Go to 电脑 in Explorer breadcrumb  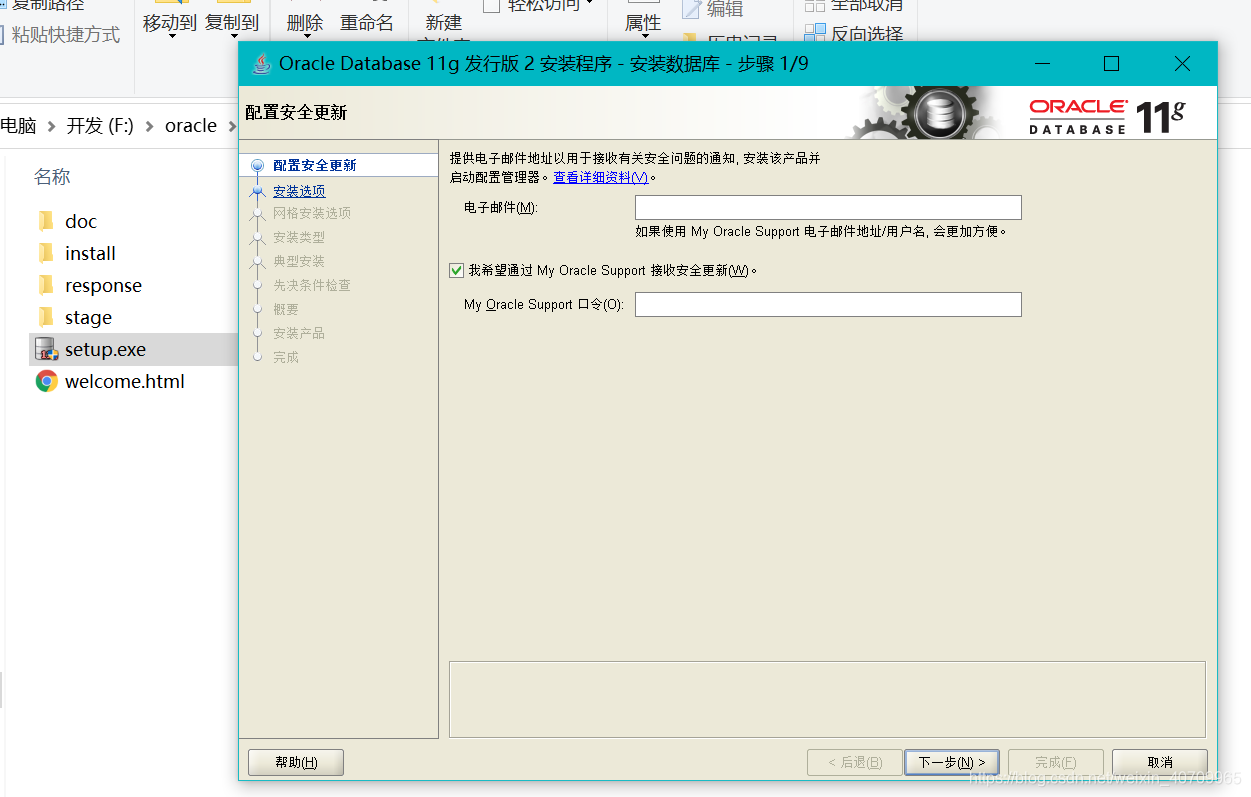coord(18,126)
